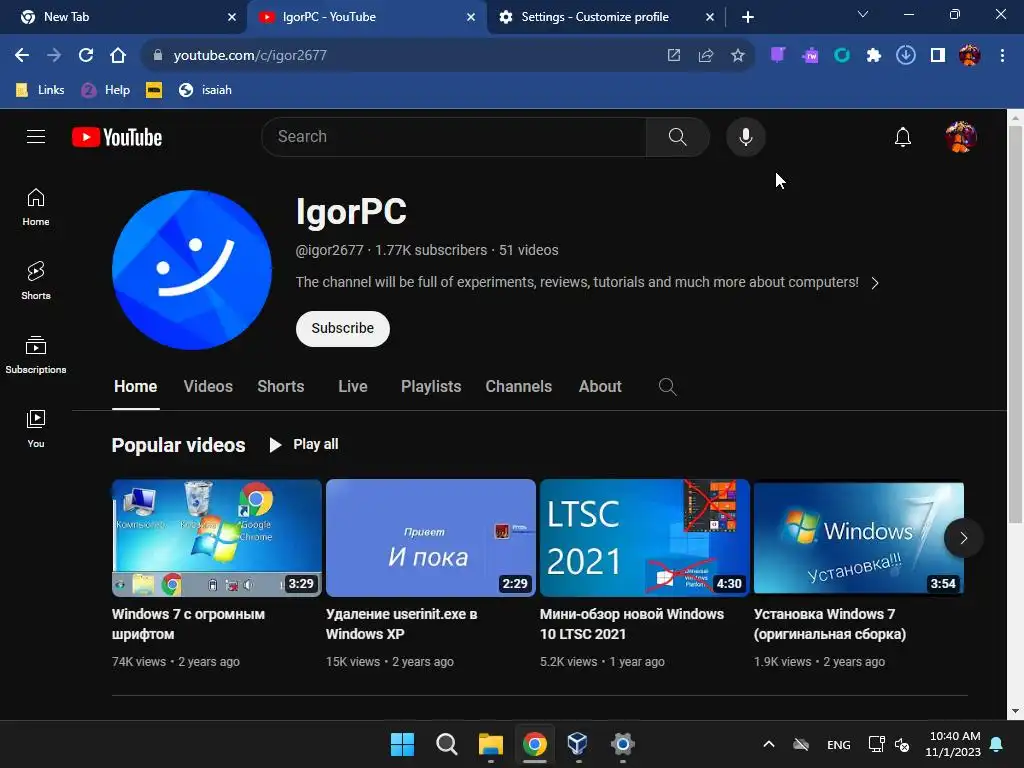Screen dimensions: 1024x768
Task: Switch to the channel Shorts tab
Action: (x=281, y=387)
